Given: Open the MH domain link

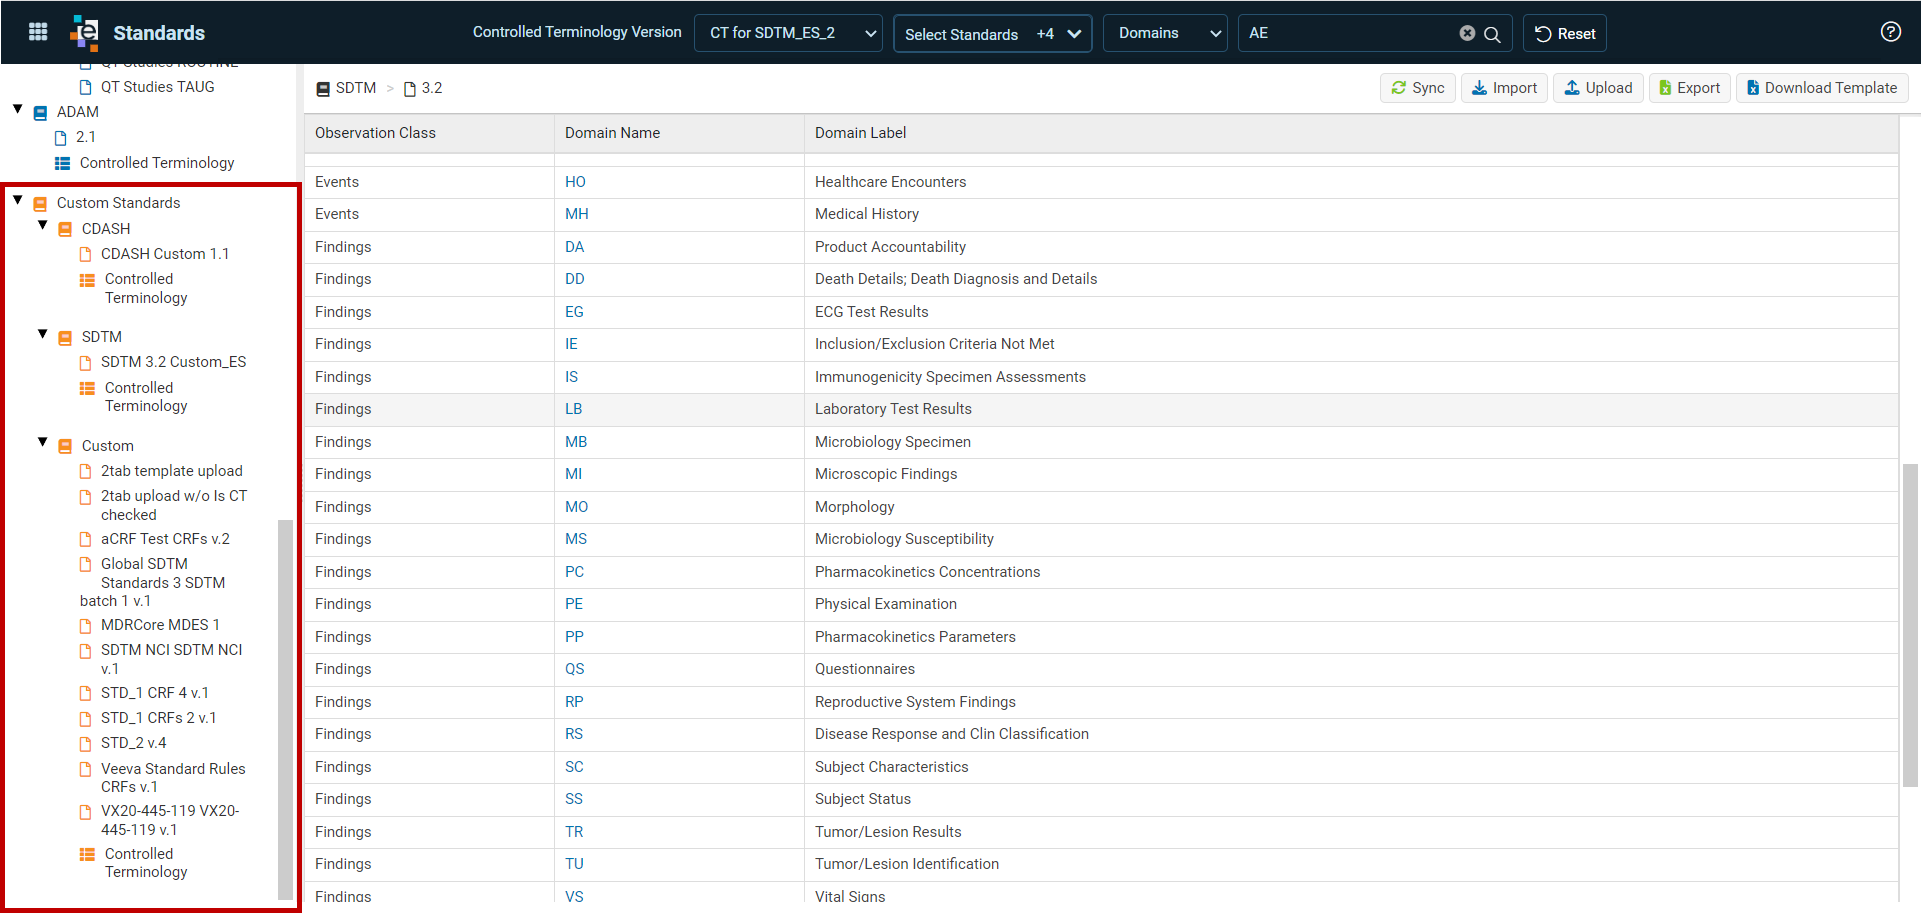Looking at the screenshot, I should pos(577,214).
